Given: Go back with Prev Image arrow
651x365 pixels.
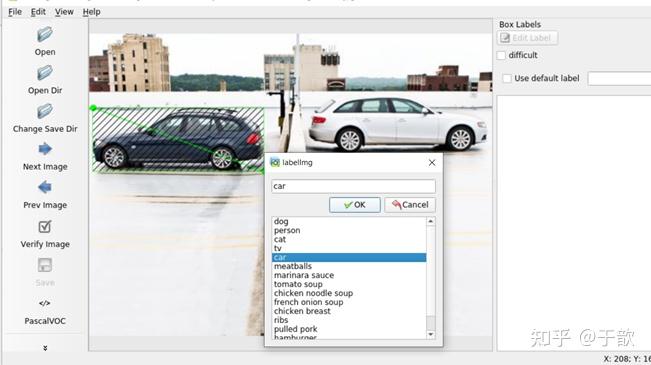Looking at the screenshot, I should (45, 187).
